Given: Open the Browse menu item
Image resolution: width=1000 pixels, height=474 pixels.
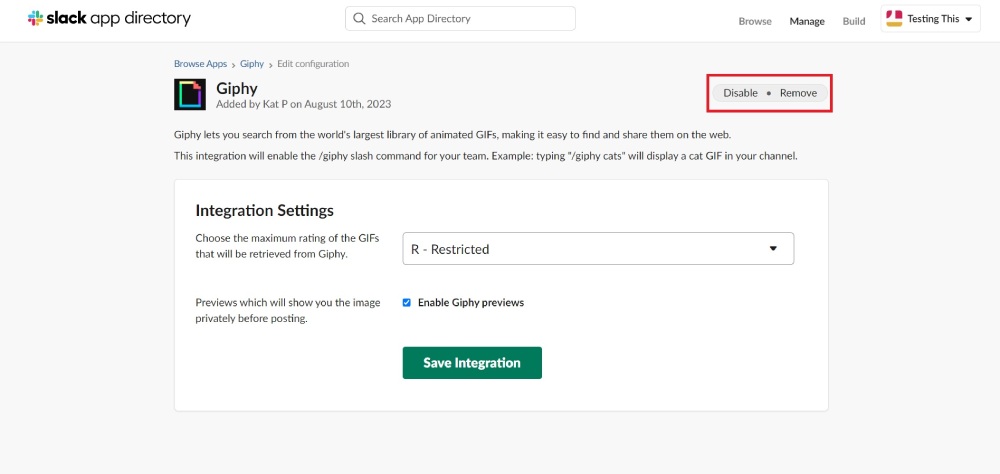Looking at the screenshot, I should pyautogui.click(x=755, y=21).
